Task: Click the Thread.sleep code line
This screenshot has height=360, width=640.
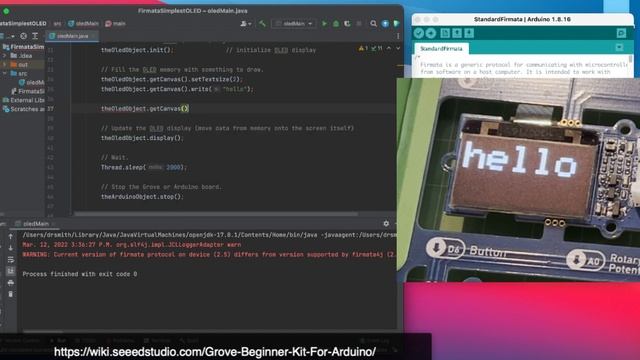Action: [144, 167]
